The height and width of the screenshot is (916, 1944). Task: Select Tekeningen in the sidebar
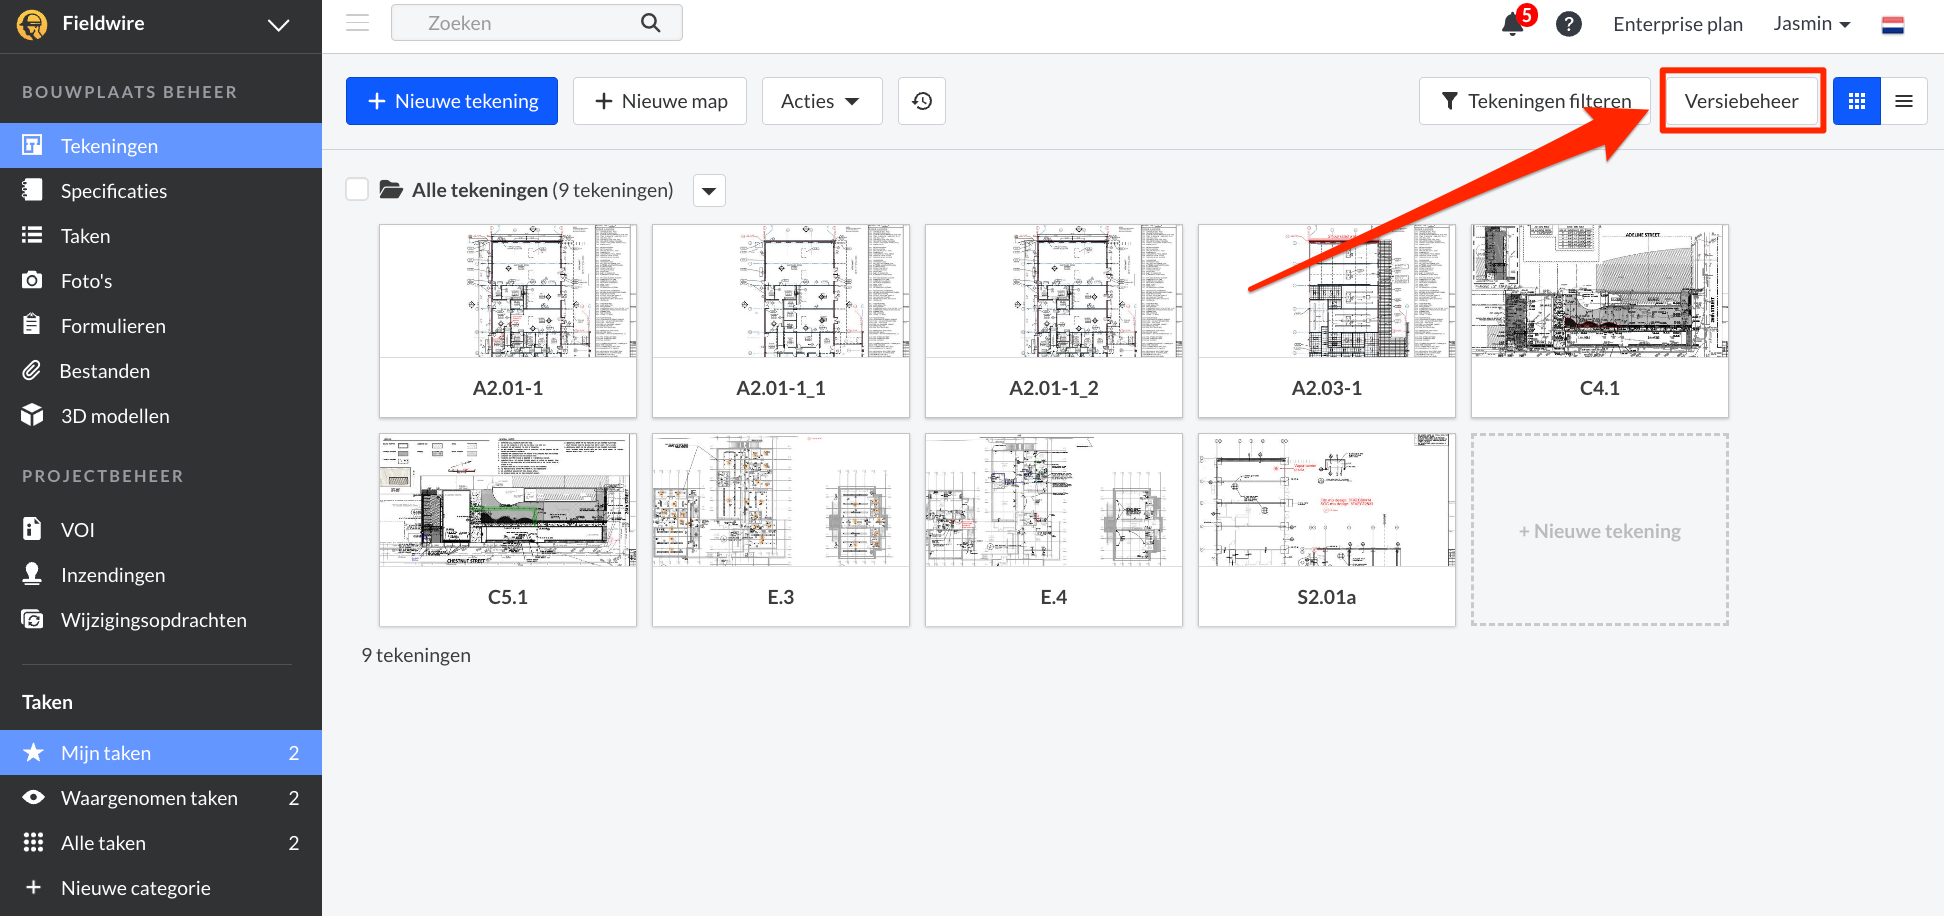[x=161, y=146]
